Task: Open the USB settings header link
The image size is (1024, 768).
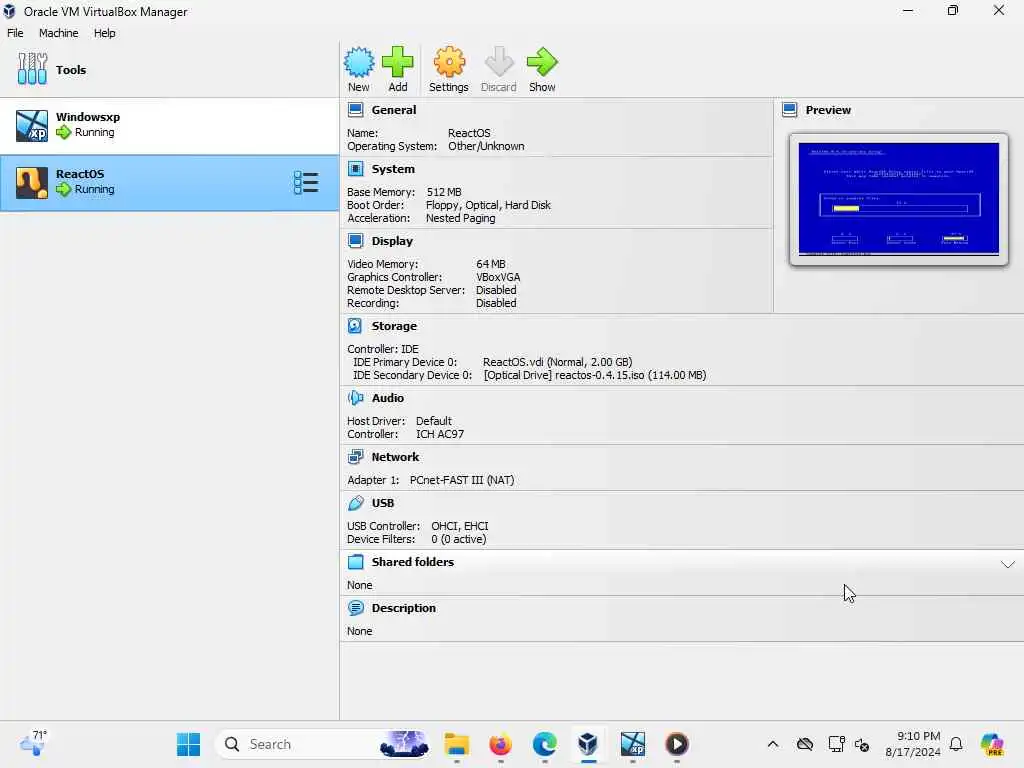Action: 383,503
